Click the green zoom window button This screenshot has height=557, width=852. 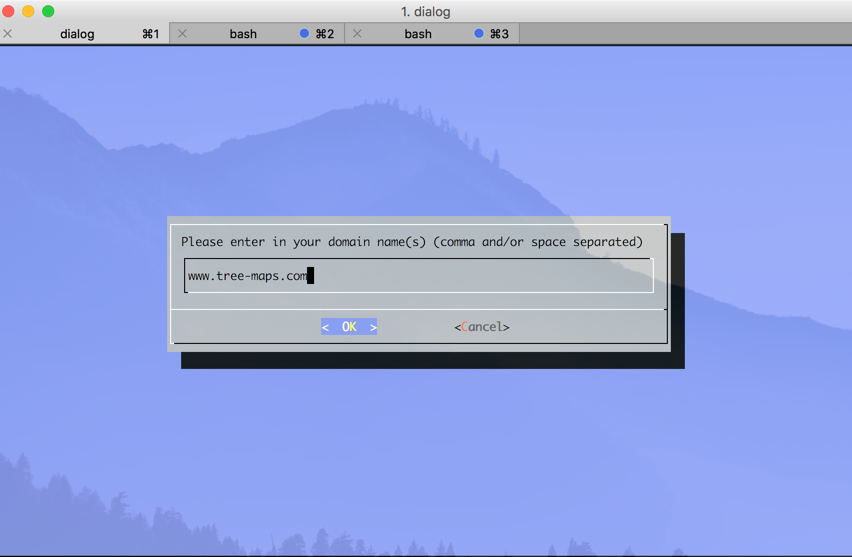[48, 11]
